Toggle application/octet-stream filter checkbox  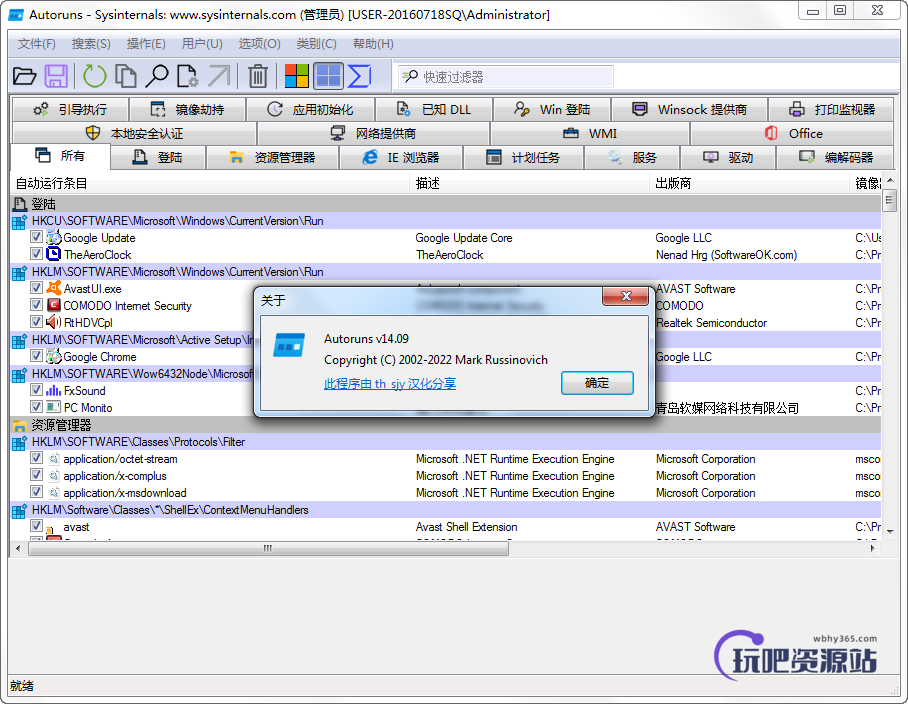36,458
